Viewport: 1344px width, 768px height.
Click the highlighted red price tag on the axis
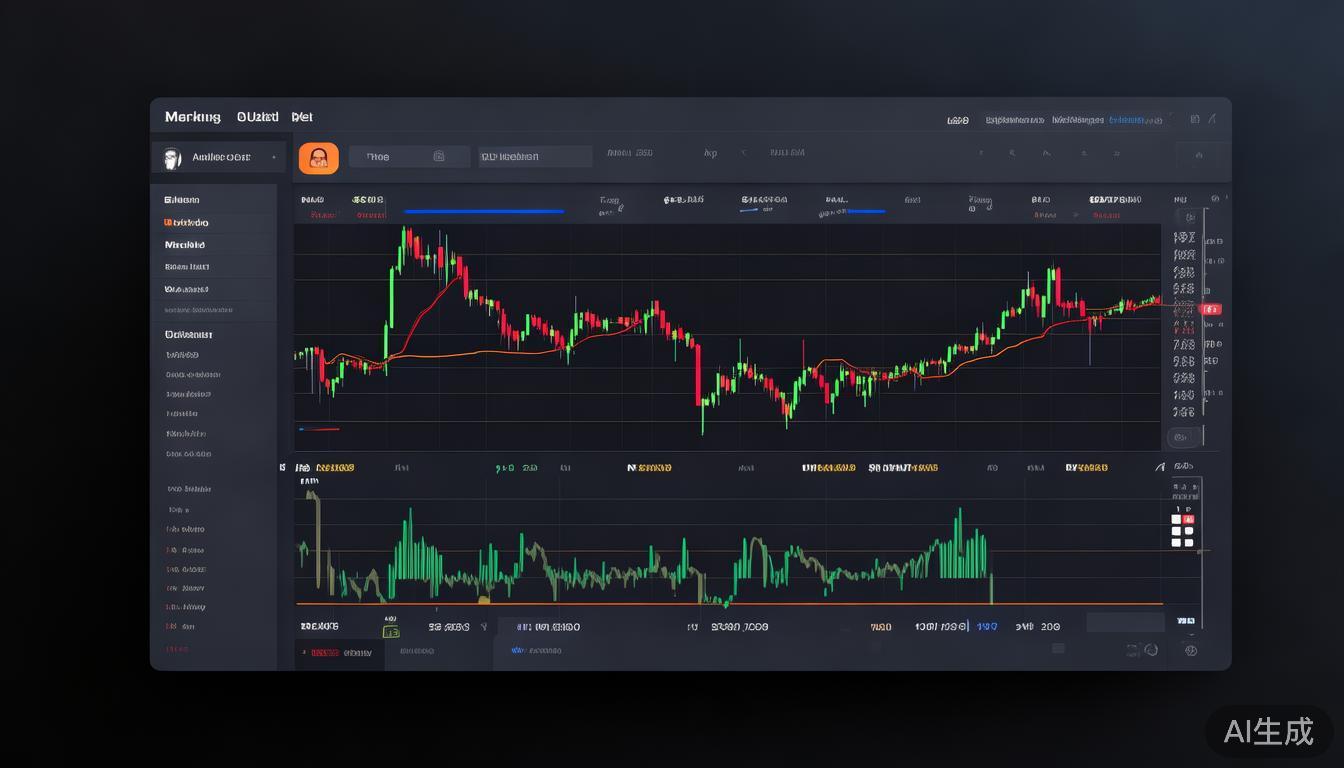click(x=1211, y=309)
